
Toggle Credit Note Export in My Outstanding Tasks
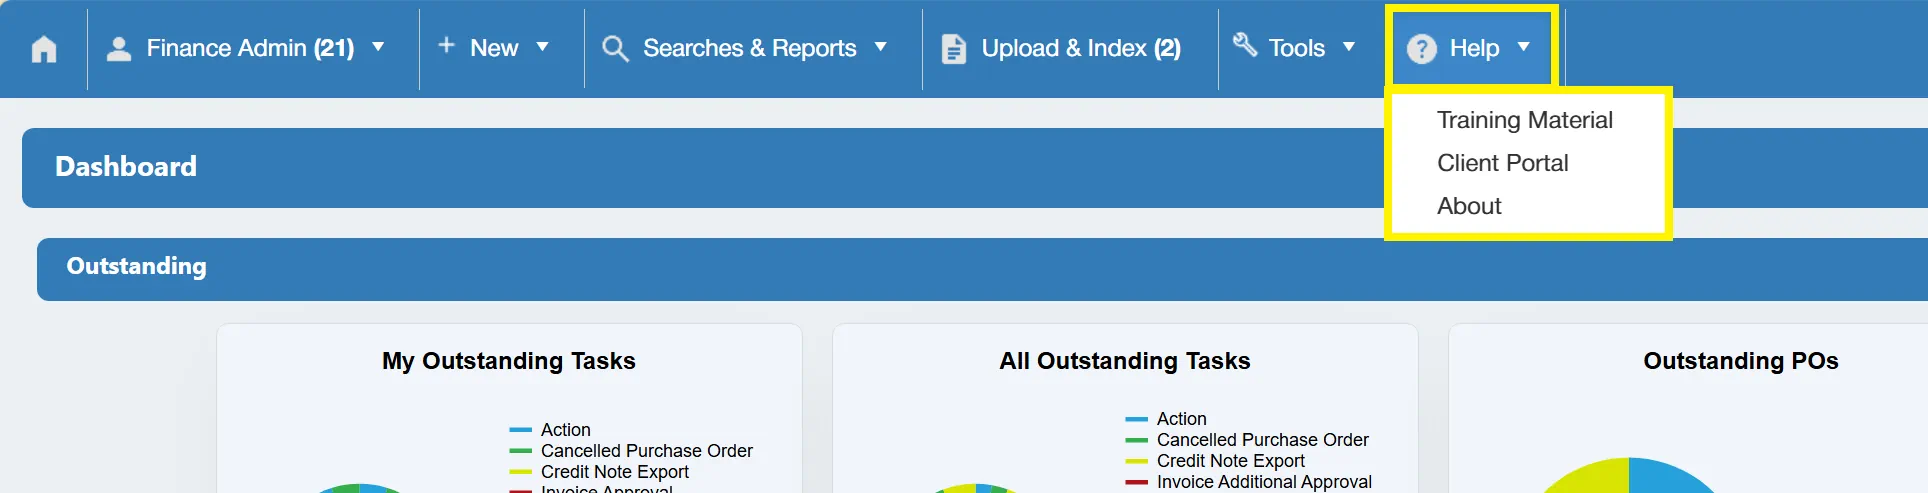pos(599,472)
